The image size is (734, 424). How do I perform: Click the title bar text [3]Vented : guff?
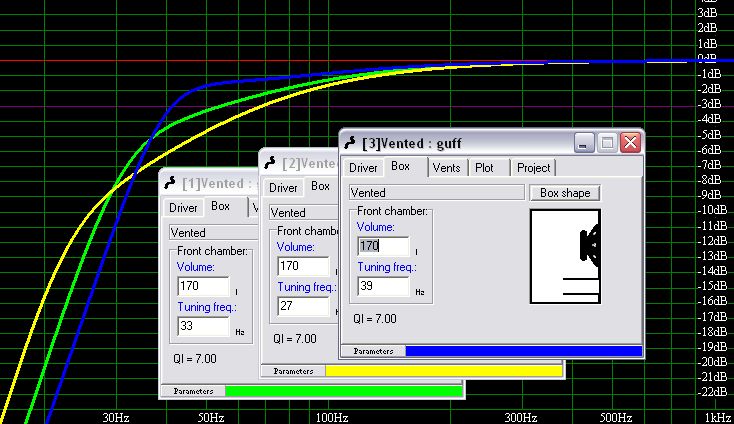(412, 143)
